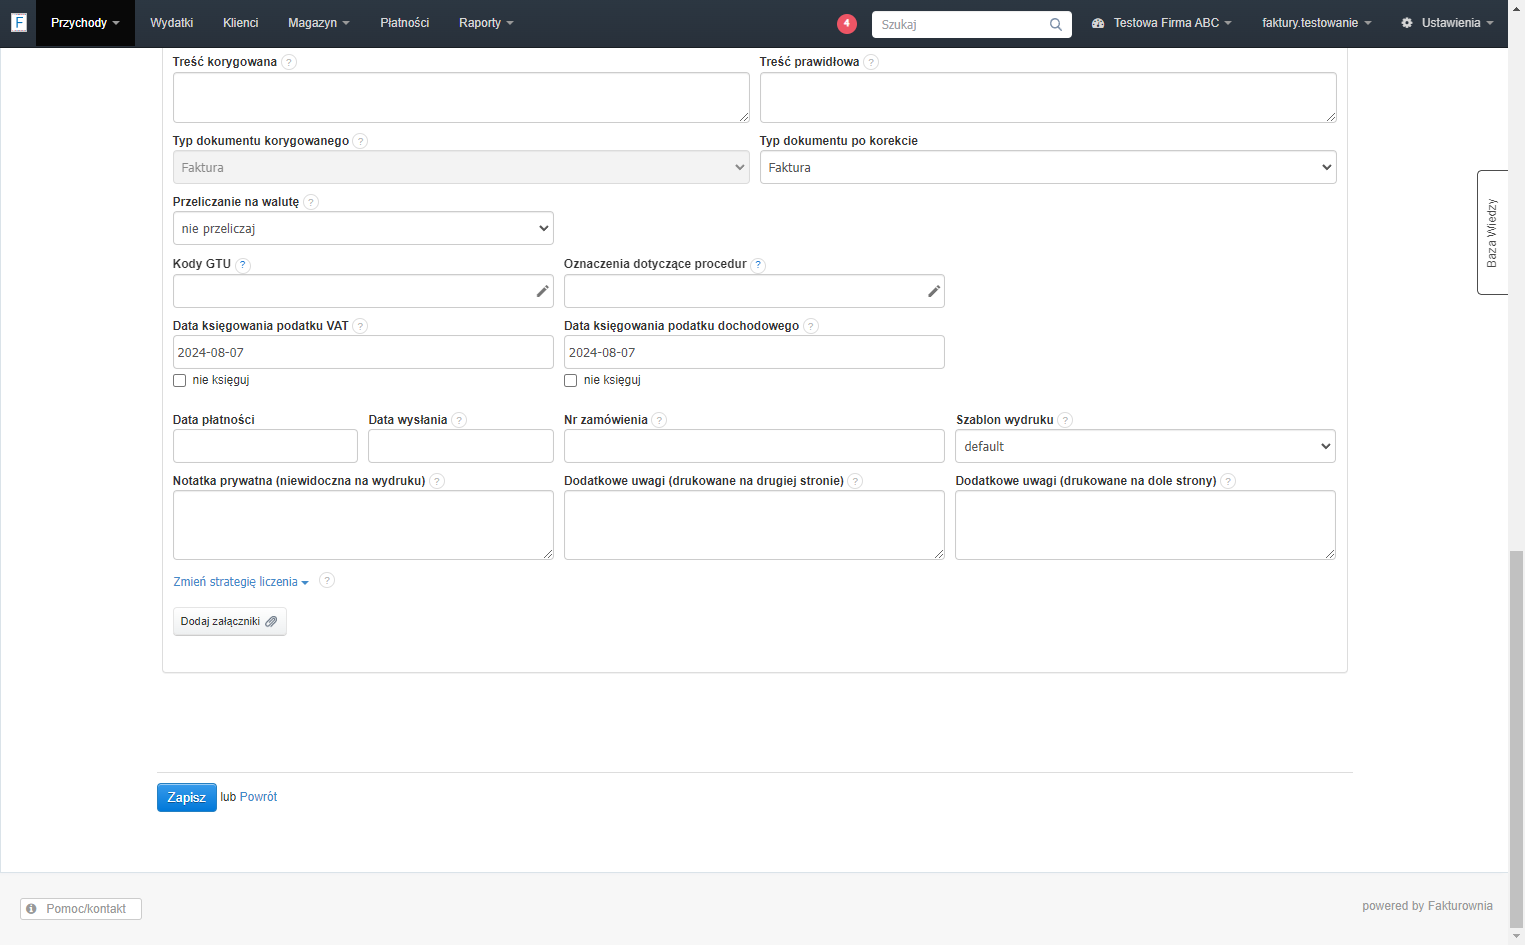Show help for Data wysłania
Image resolution: width=1525 pixels, height=945 pixels.
point(459,420)
